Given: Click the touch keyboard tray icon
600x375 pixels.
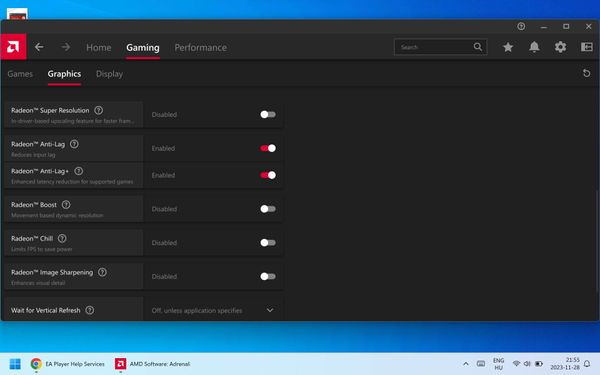Looking at the screenshot, I should tap(481, 364).
